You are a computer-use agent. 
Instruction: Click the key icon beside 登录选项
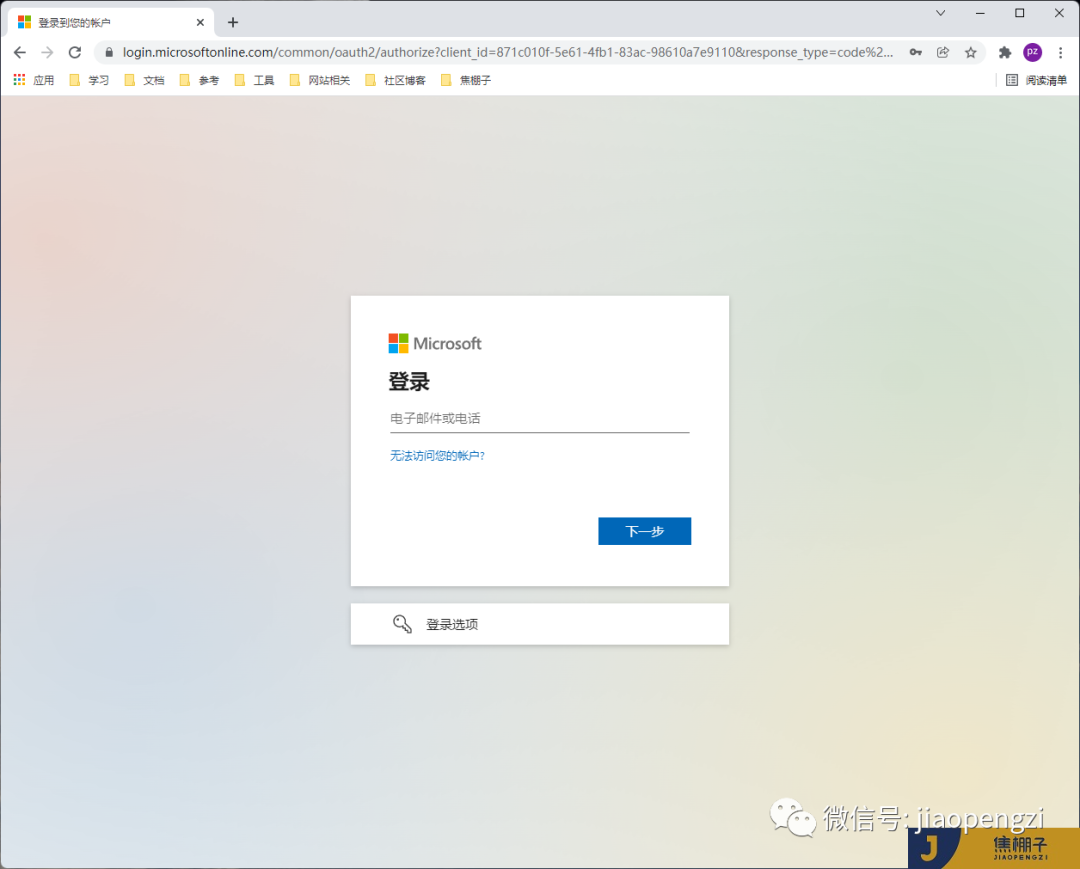point(402,624)
